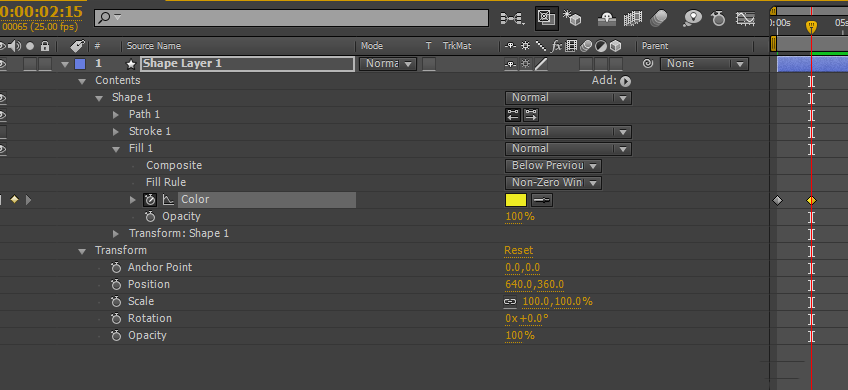Open the Composition Mini-Flowchart icon
This screenshot has height=390, width=848.
512,19
